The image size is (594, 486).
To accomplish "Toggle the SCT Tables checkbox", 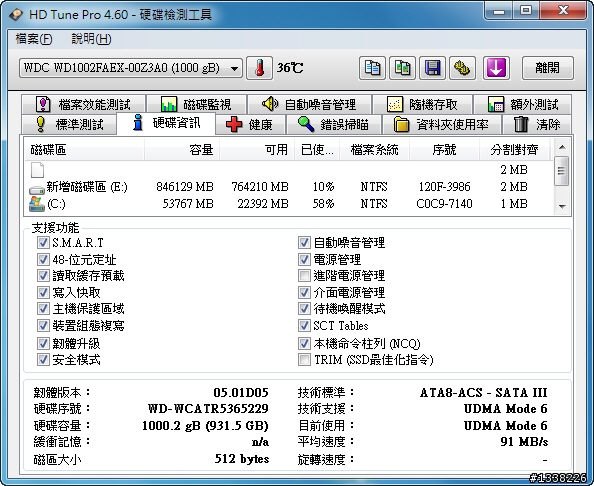I will pyautogui.click(x=304, y=325).
